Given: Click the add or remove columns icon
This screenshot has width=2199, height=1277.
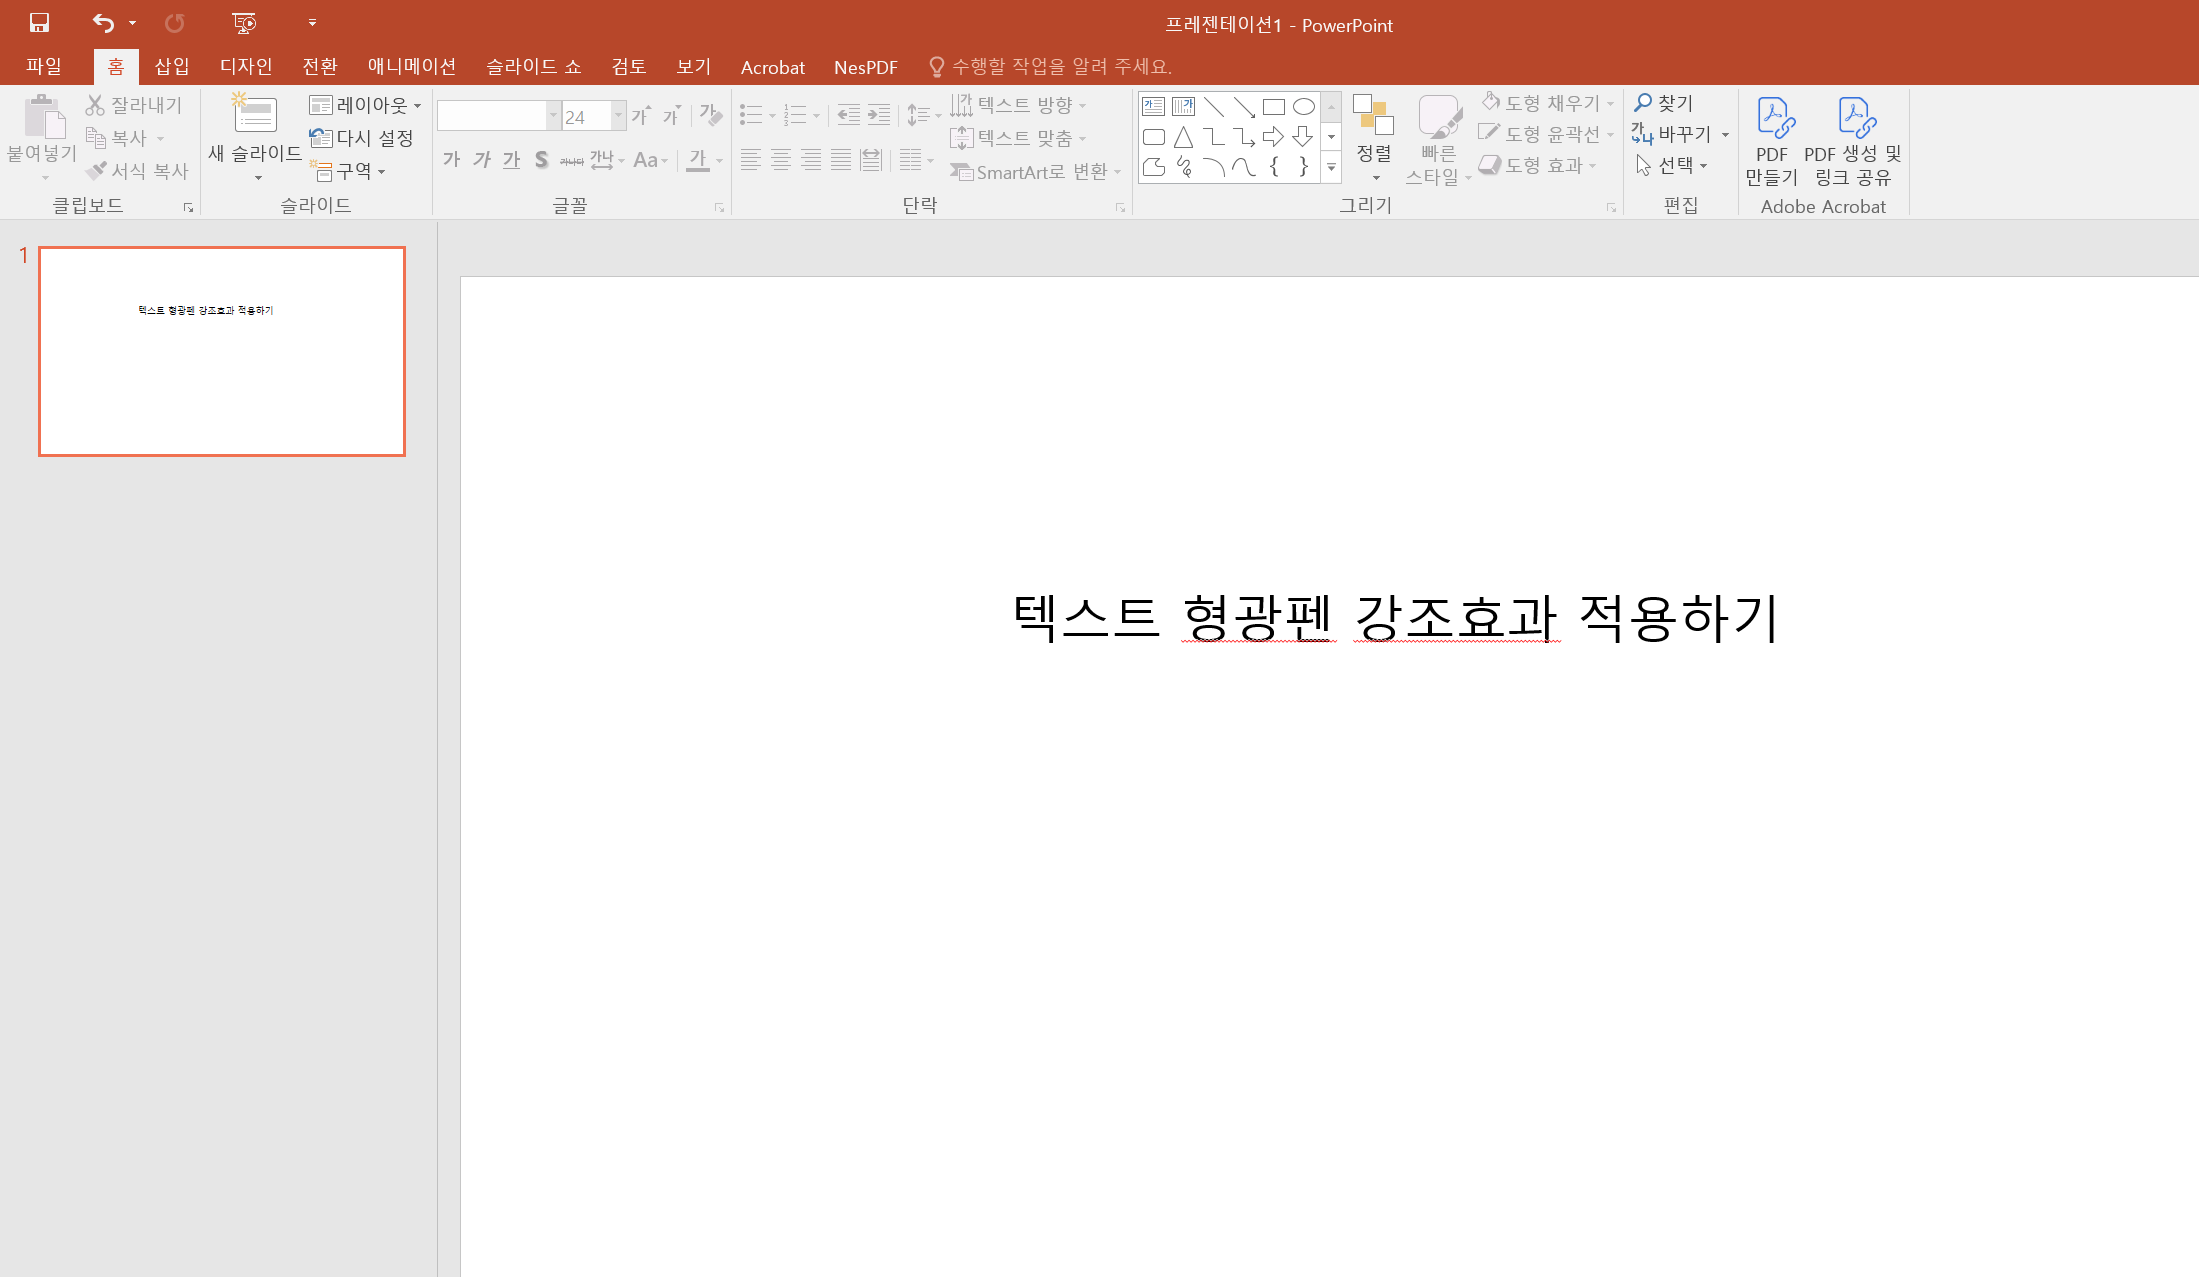Looking at the screenshot, I should tap(910, 160).
